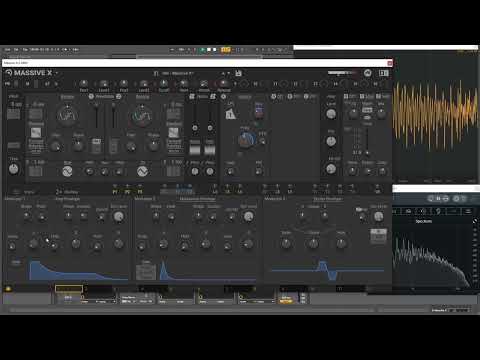Open dropdown arrow next to Massive X logo
Screen dimensions: 480x360
pos(57,73)
